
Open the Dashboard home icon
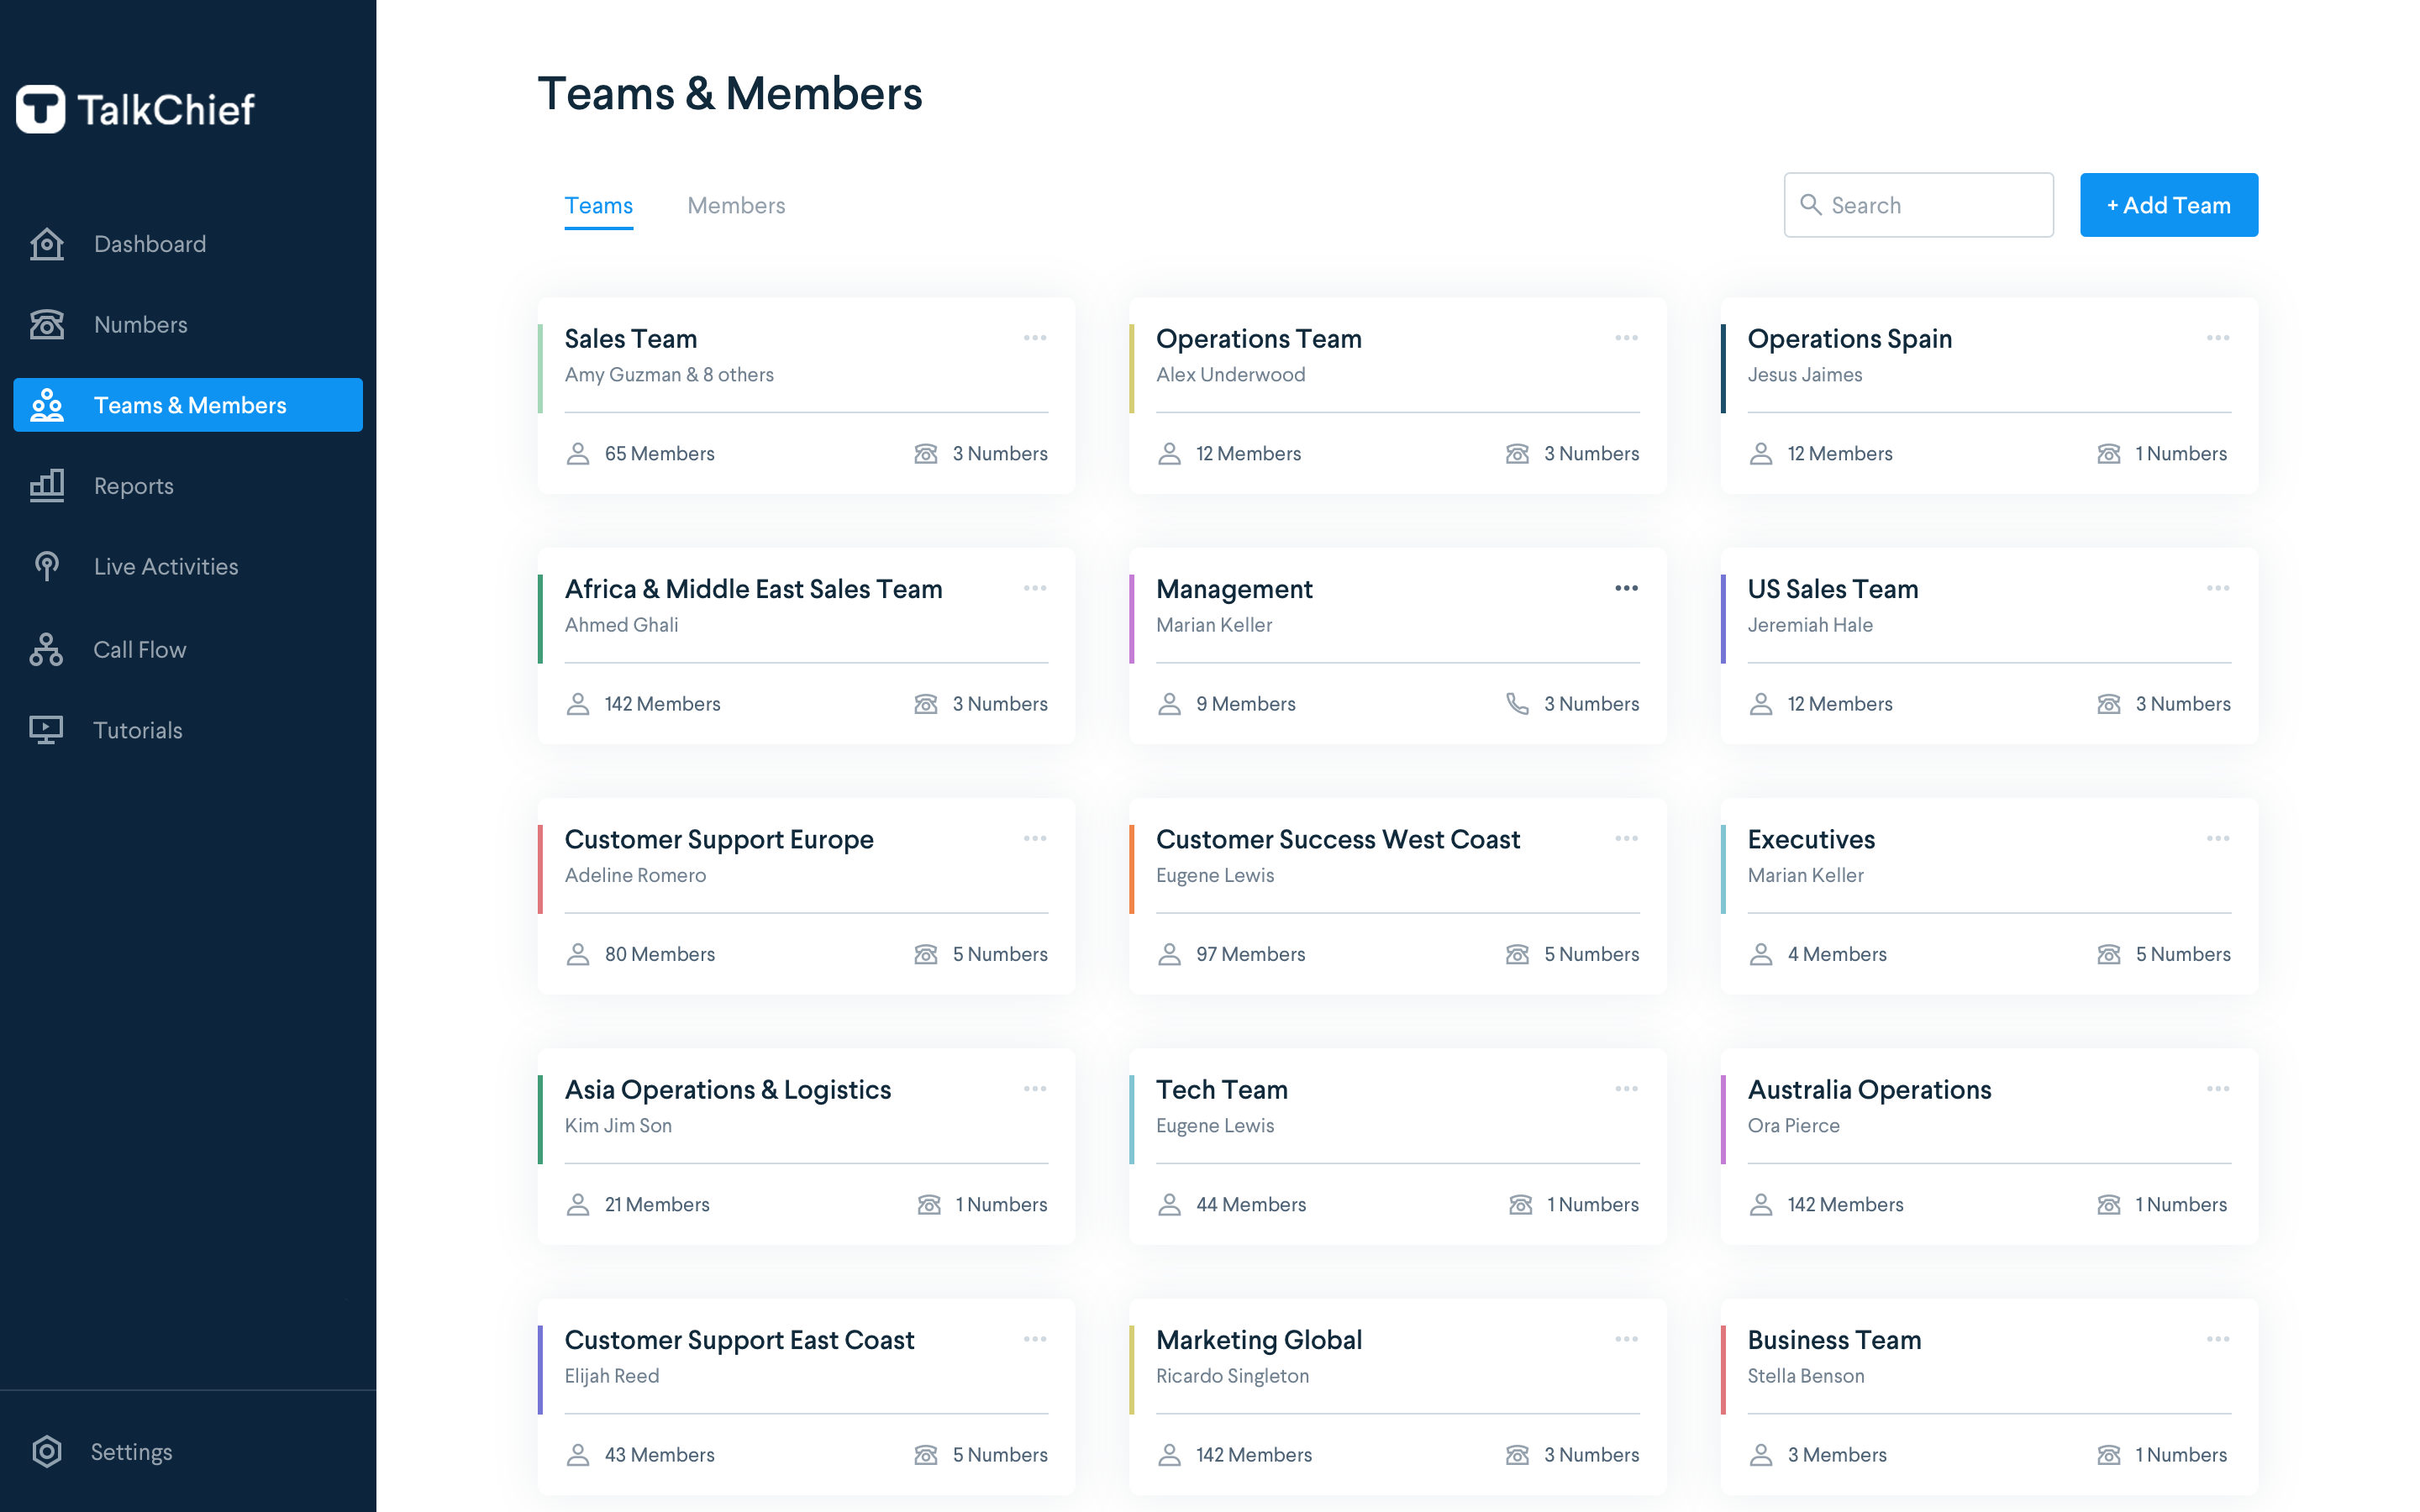[x=47, y=244]
